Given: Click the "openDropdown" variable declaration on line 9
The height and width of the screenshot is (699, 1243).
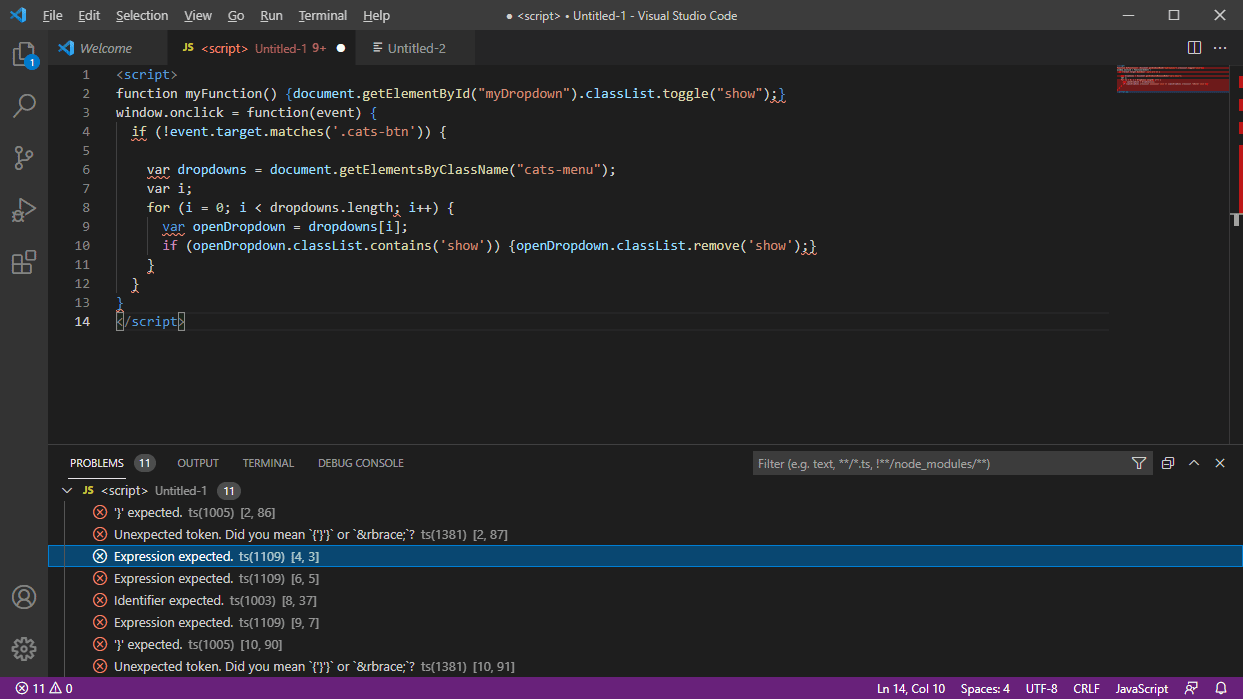Looking at the screenshot, I should pyautogui.click(x=239, y=227).
